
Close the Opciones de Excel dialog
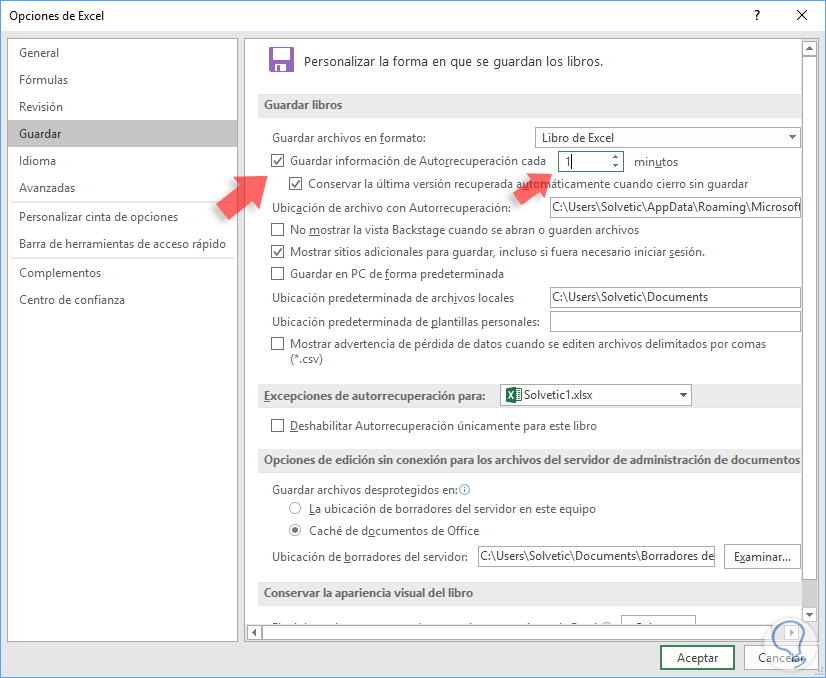click(x=802, y=15)
